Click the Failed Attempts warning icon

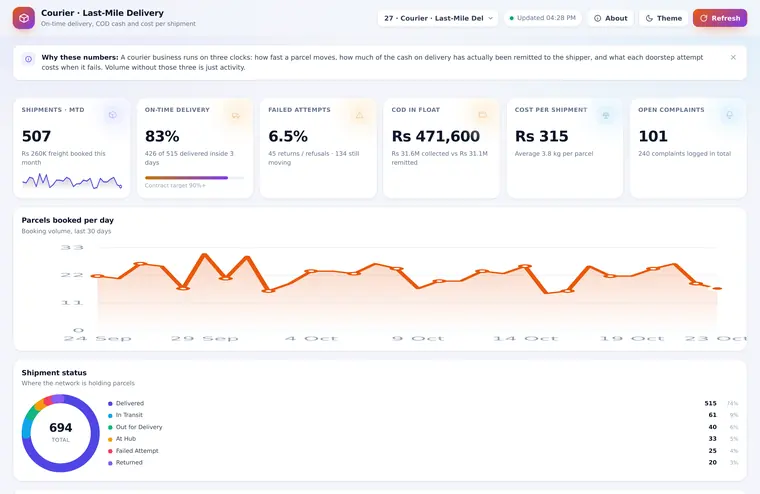click(x=359, y=115)
